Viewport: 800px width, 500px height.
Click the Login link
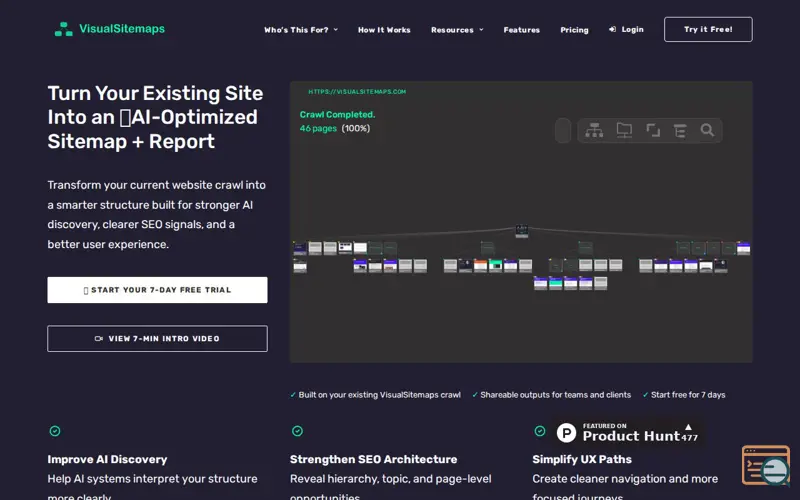tap(626, 30)
